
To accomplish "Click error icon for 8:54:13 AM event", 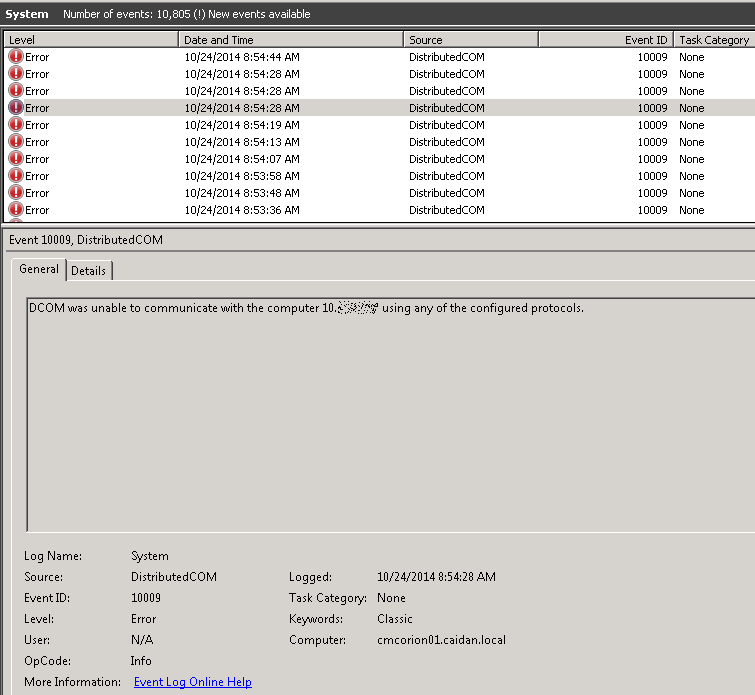I will [x=16, y=142].
